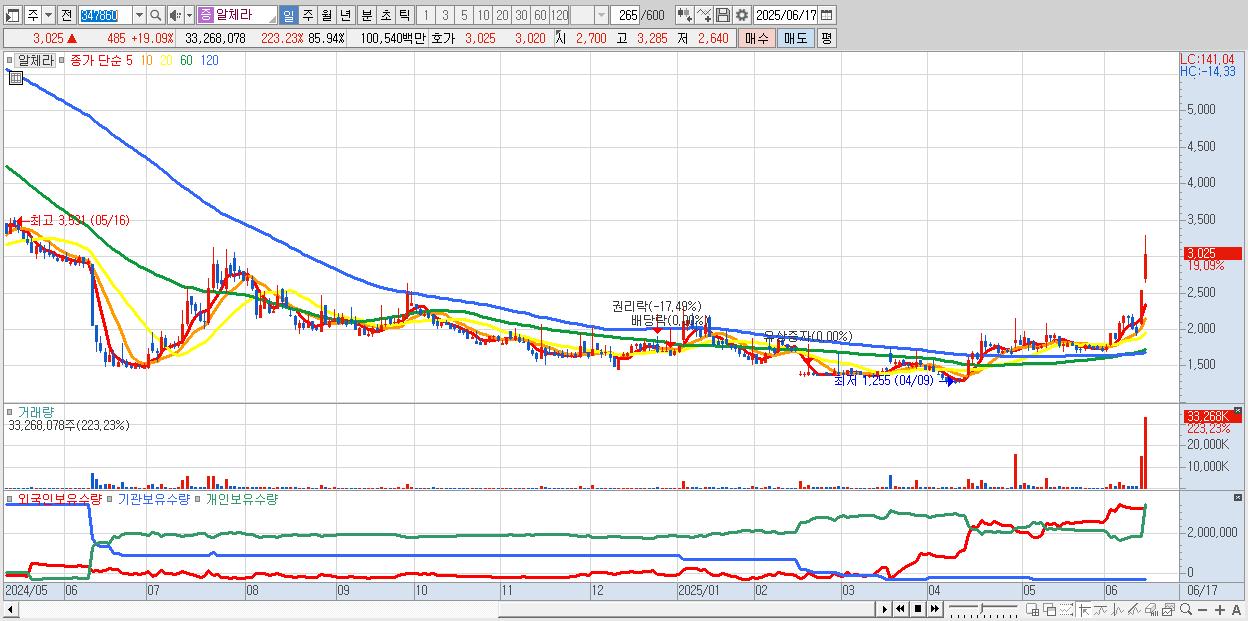Click the 거래량 volume panel label
This screenshot has height=621, width=1248.
(x=36, y=412)
